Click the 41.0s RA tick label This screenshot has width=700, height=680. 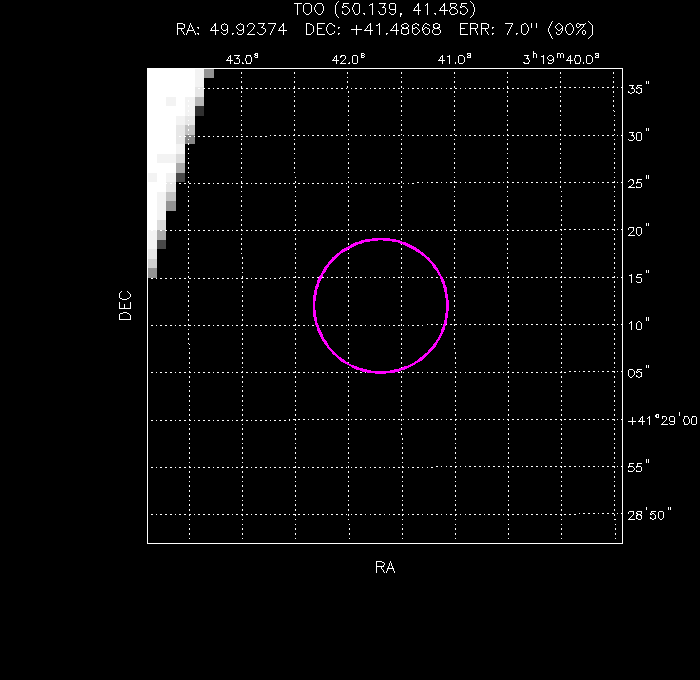(x=456, y=59)
